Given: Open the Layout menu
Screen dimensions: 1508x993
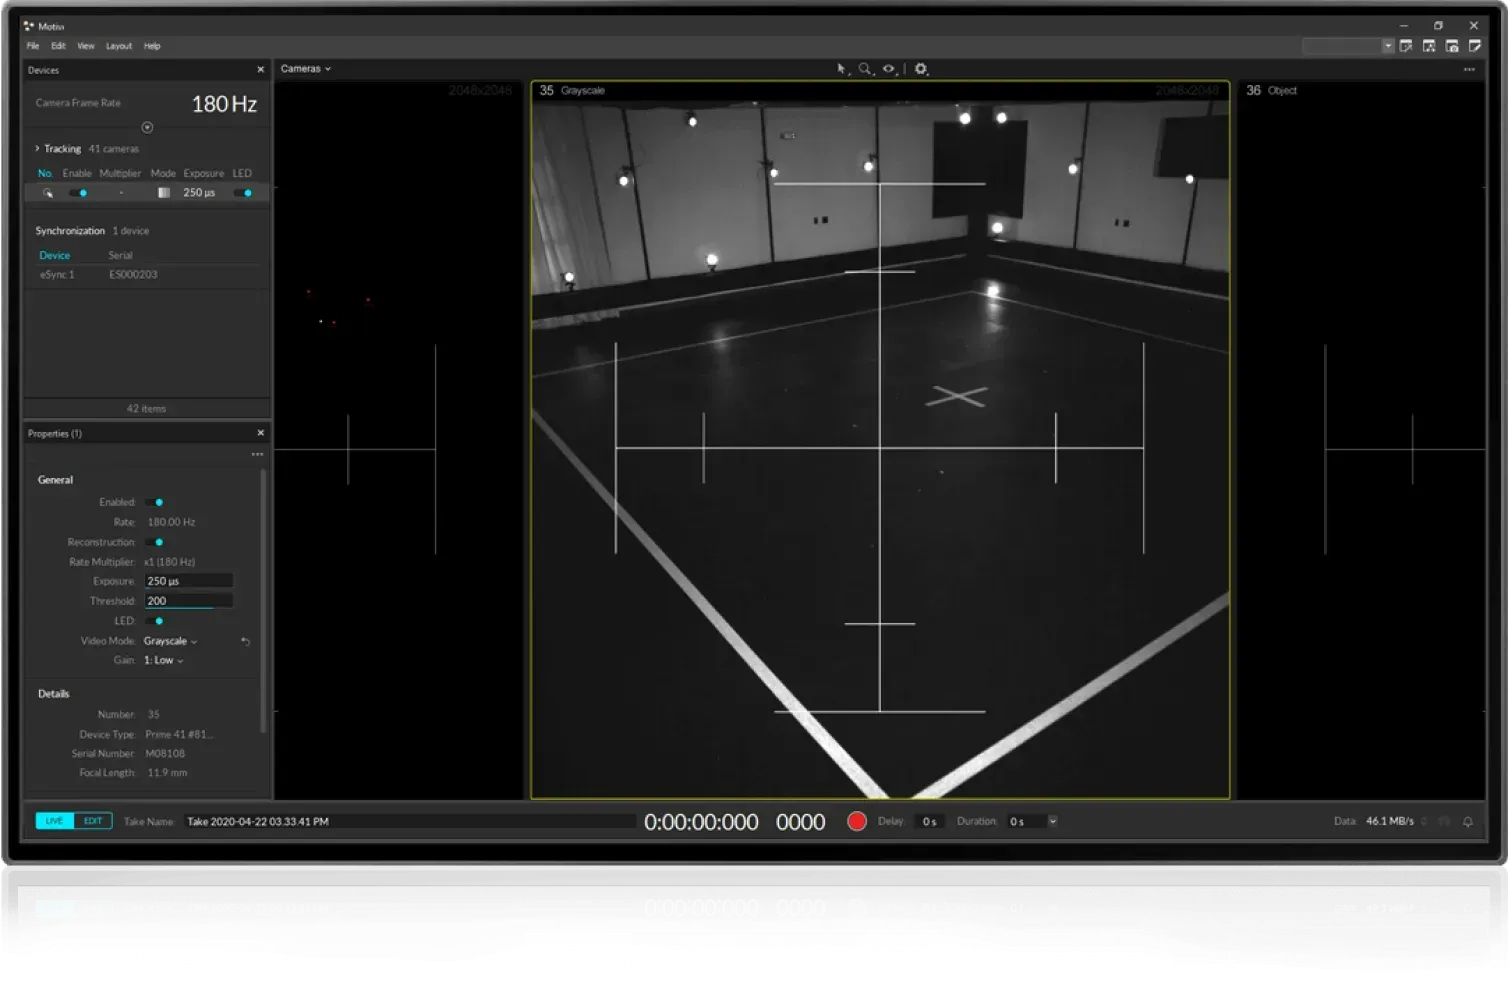Looking at the screenshot, I should tap(119, 46).
